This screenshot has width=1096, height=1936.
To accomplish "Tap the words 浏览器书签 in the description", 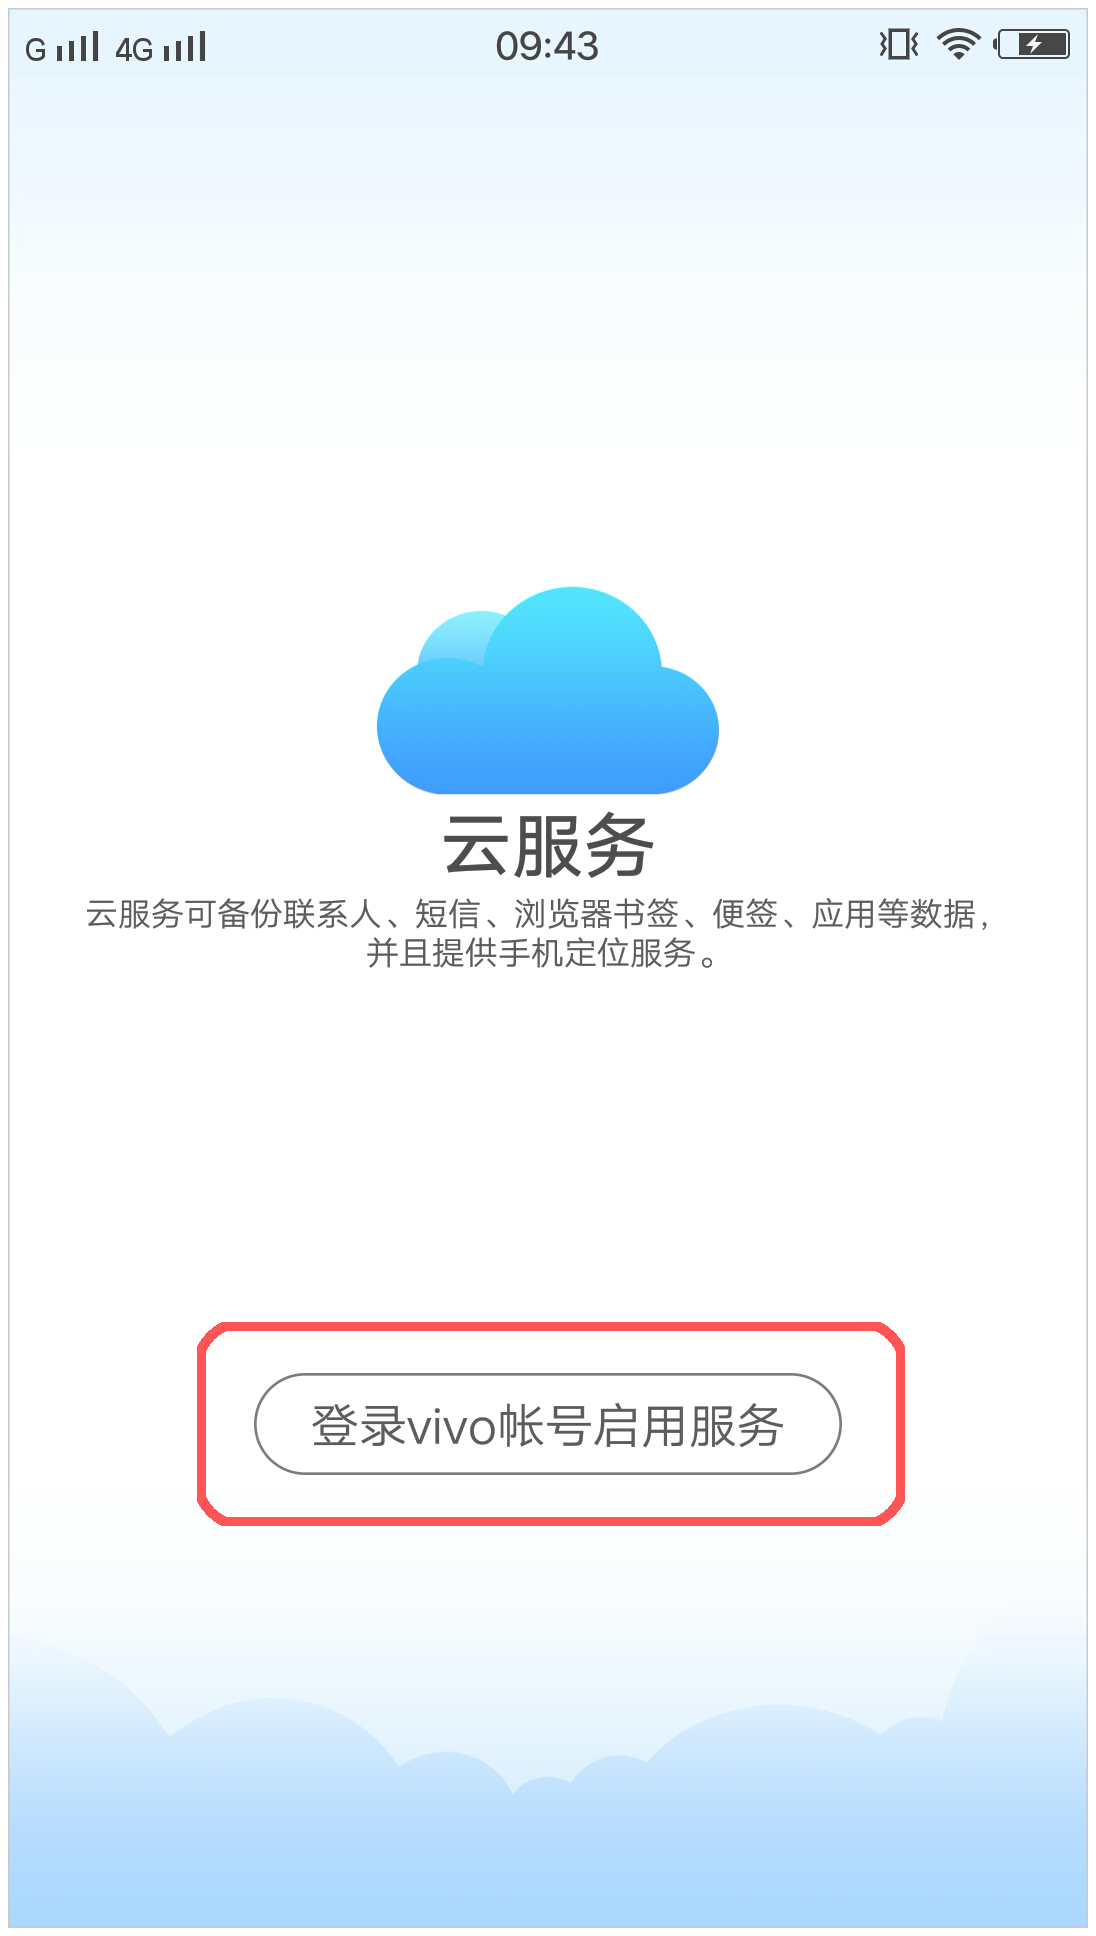I will tap(596, 914).
